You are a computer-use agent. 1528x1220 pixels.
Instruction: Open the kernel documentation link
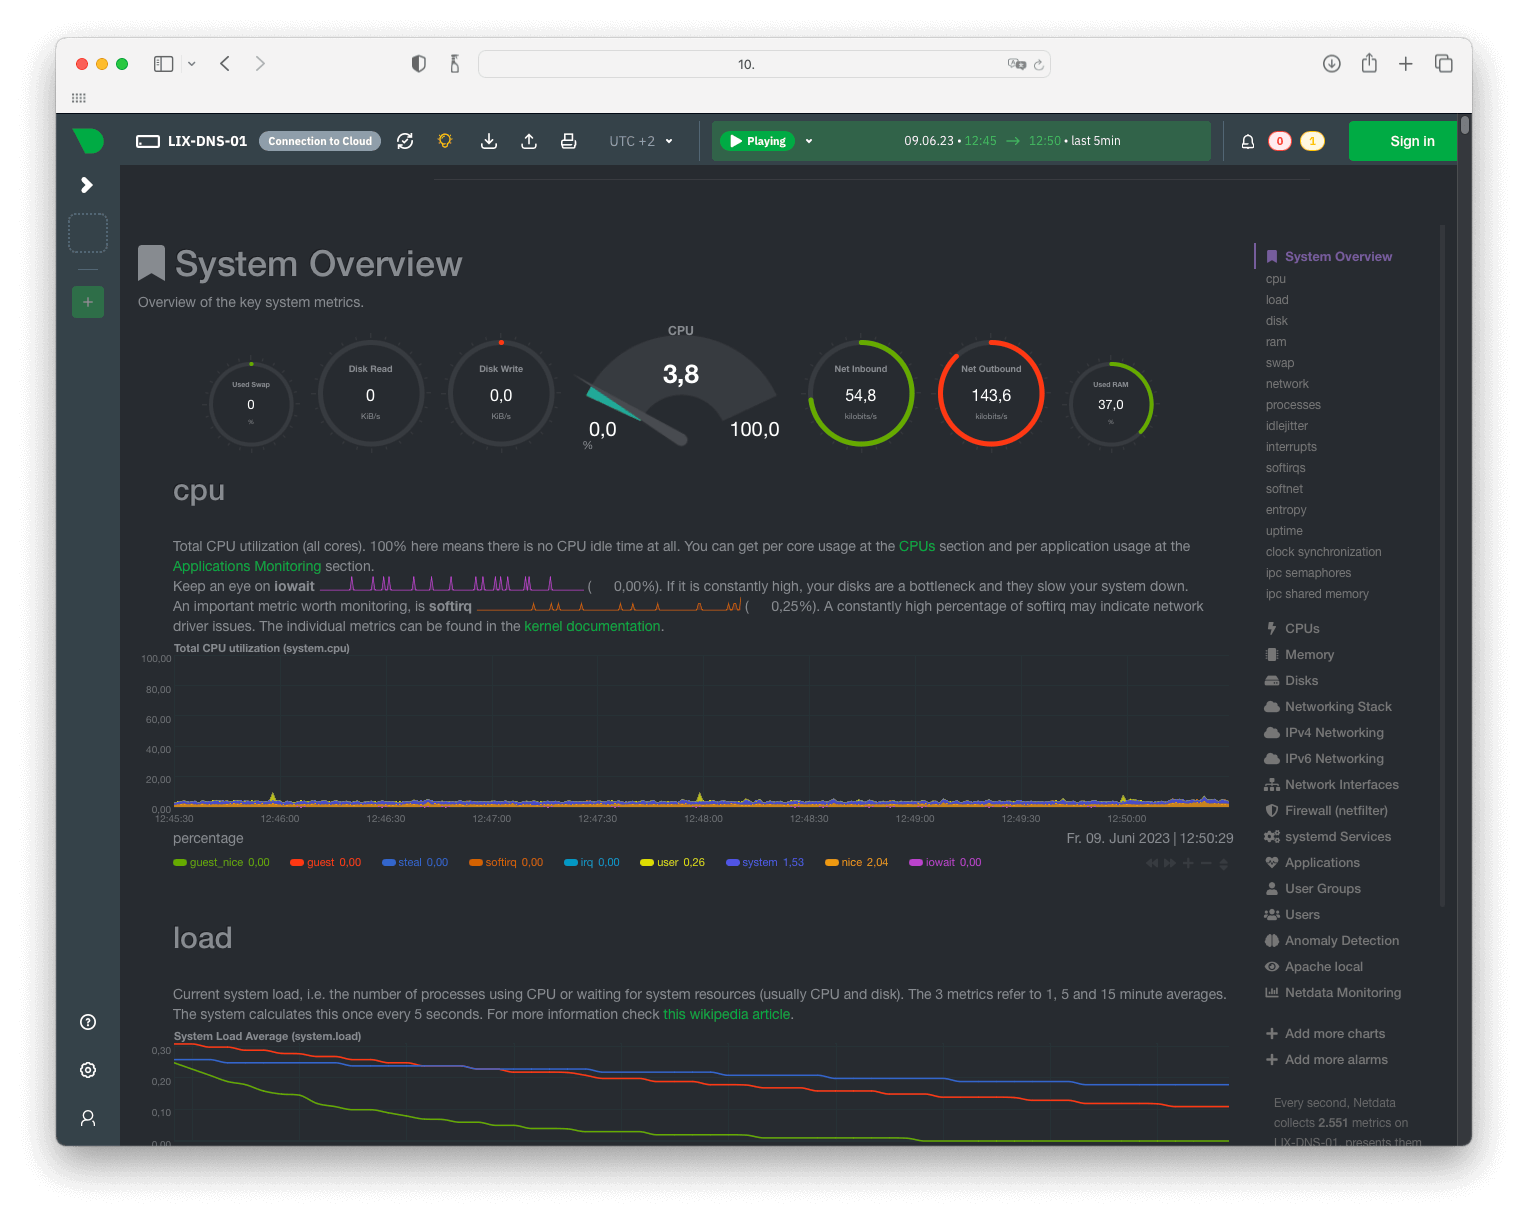point(592,626)
